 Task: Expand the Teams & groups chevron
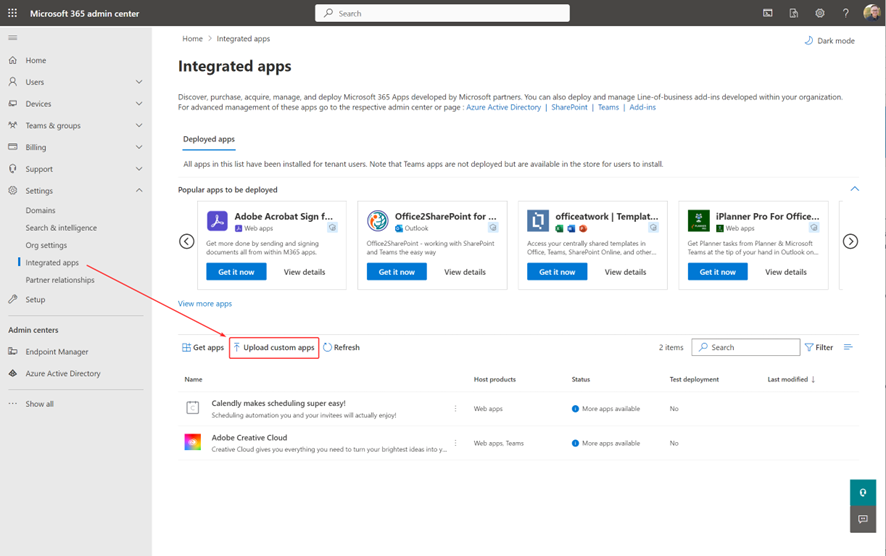click(139, 125)
